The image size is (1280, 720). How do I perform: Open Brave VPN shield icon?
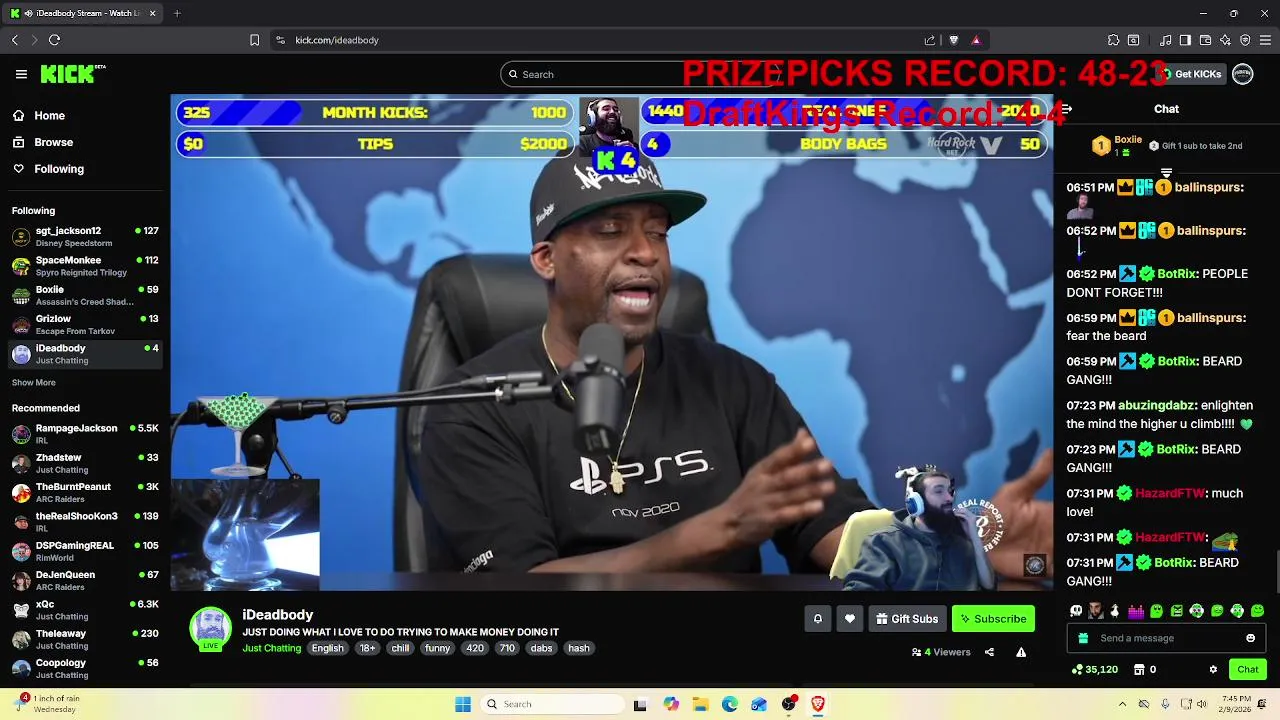tap(1245, 40)
